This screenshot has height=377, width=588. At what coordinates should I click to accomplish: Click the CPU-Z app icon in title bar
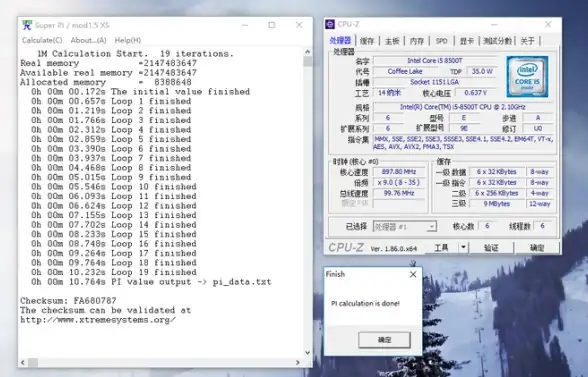coord(330,24)
